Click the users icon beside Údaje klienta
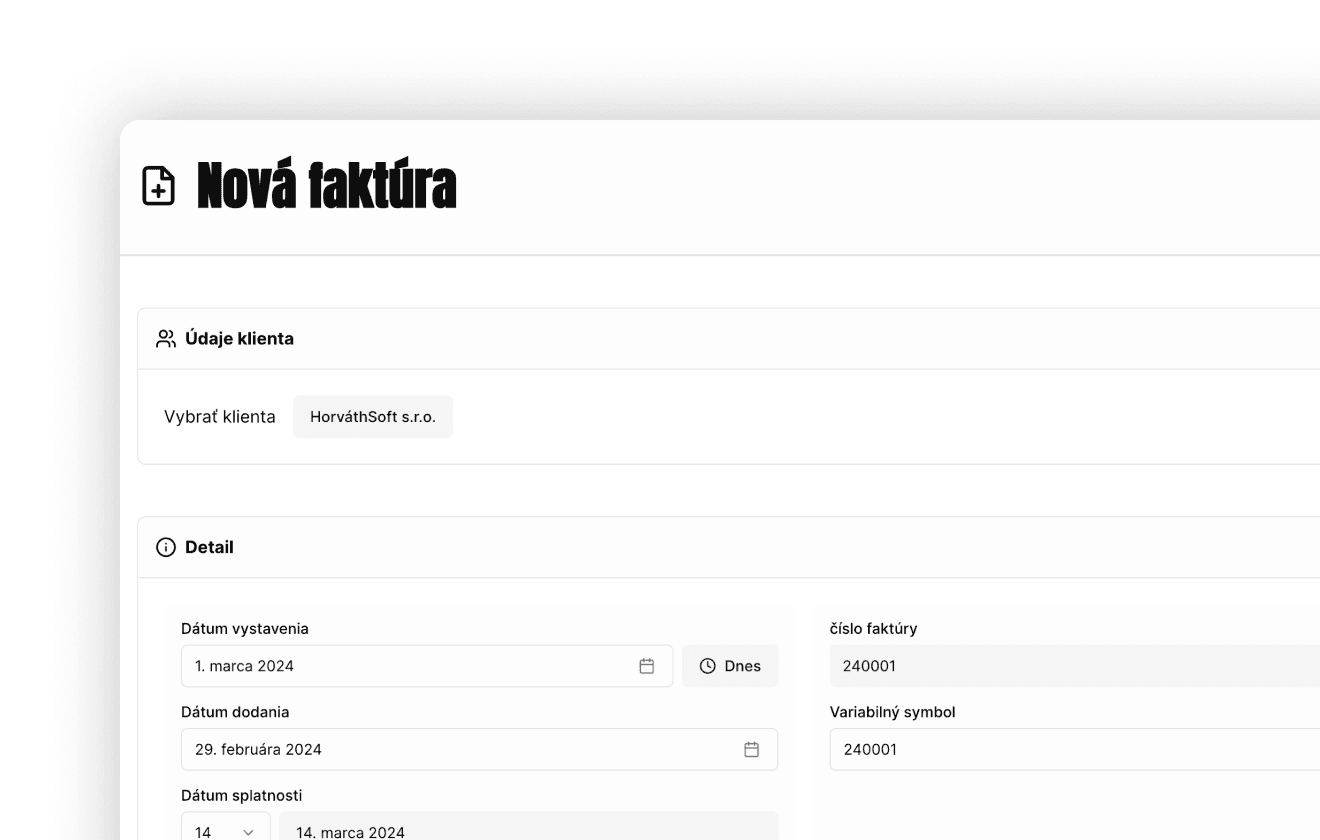 click(166, 339)
